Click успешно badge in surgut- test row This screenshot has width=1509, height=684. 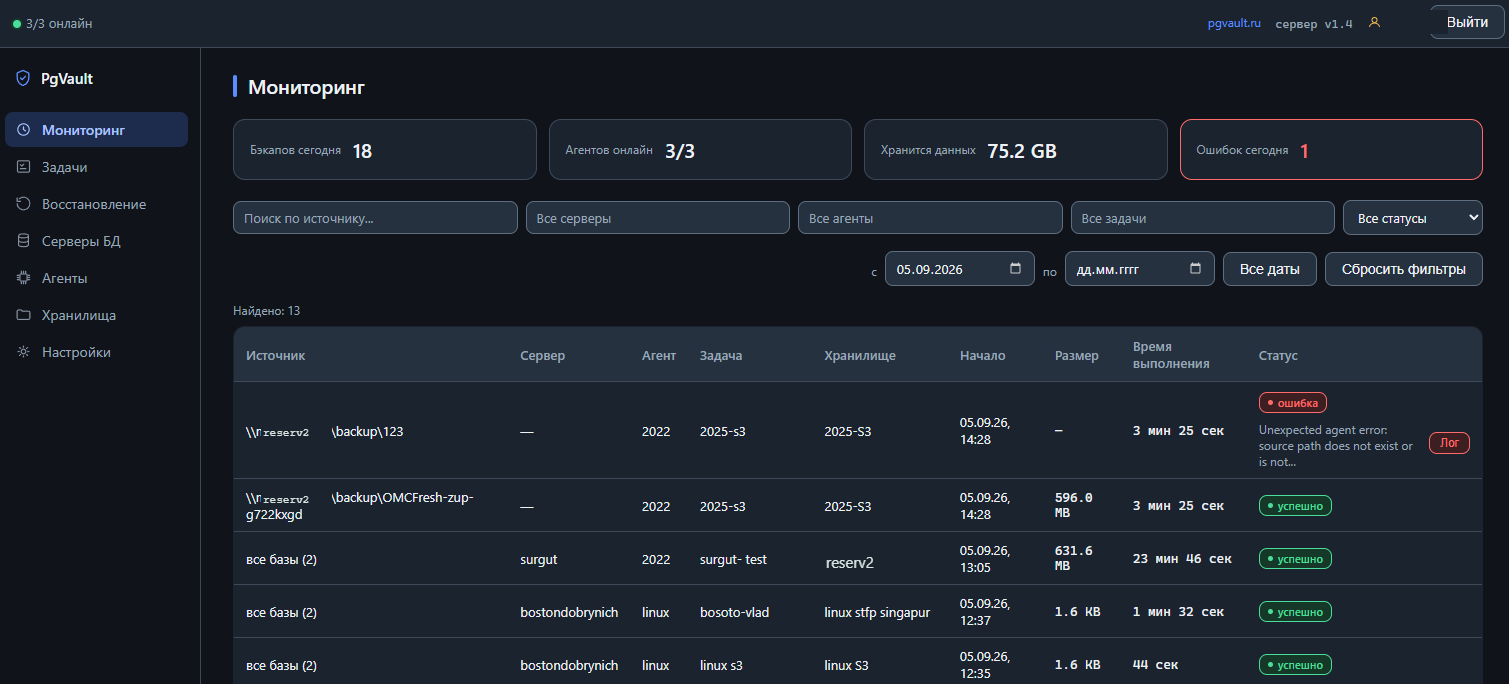tap(1295, 559)
